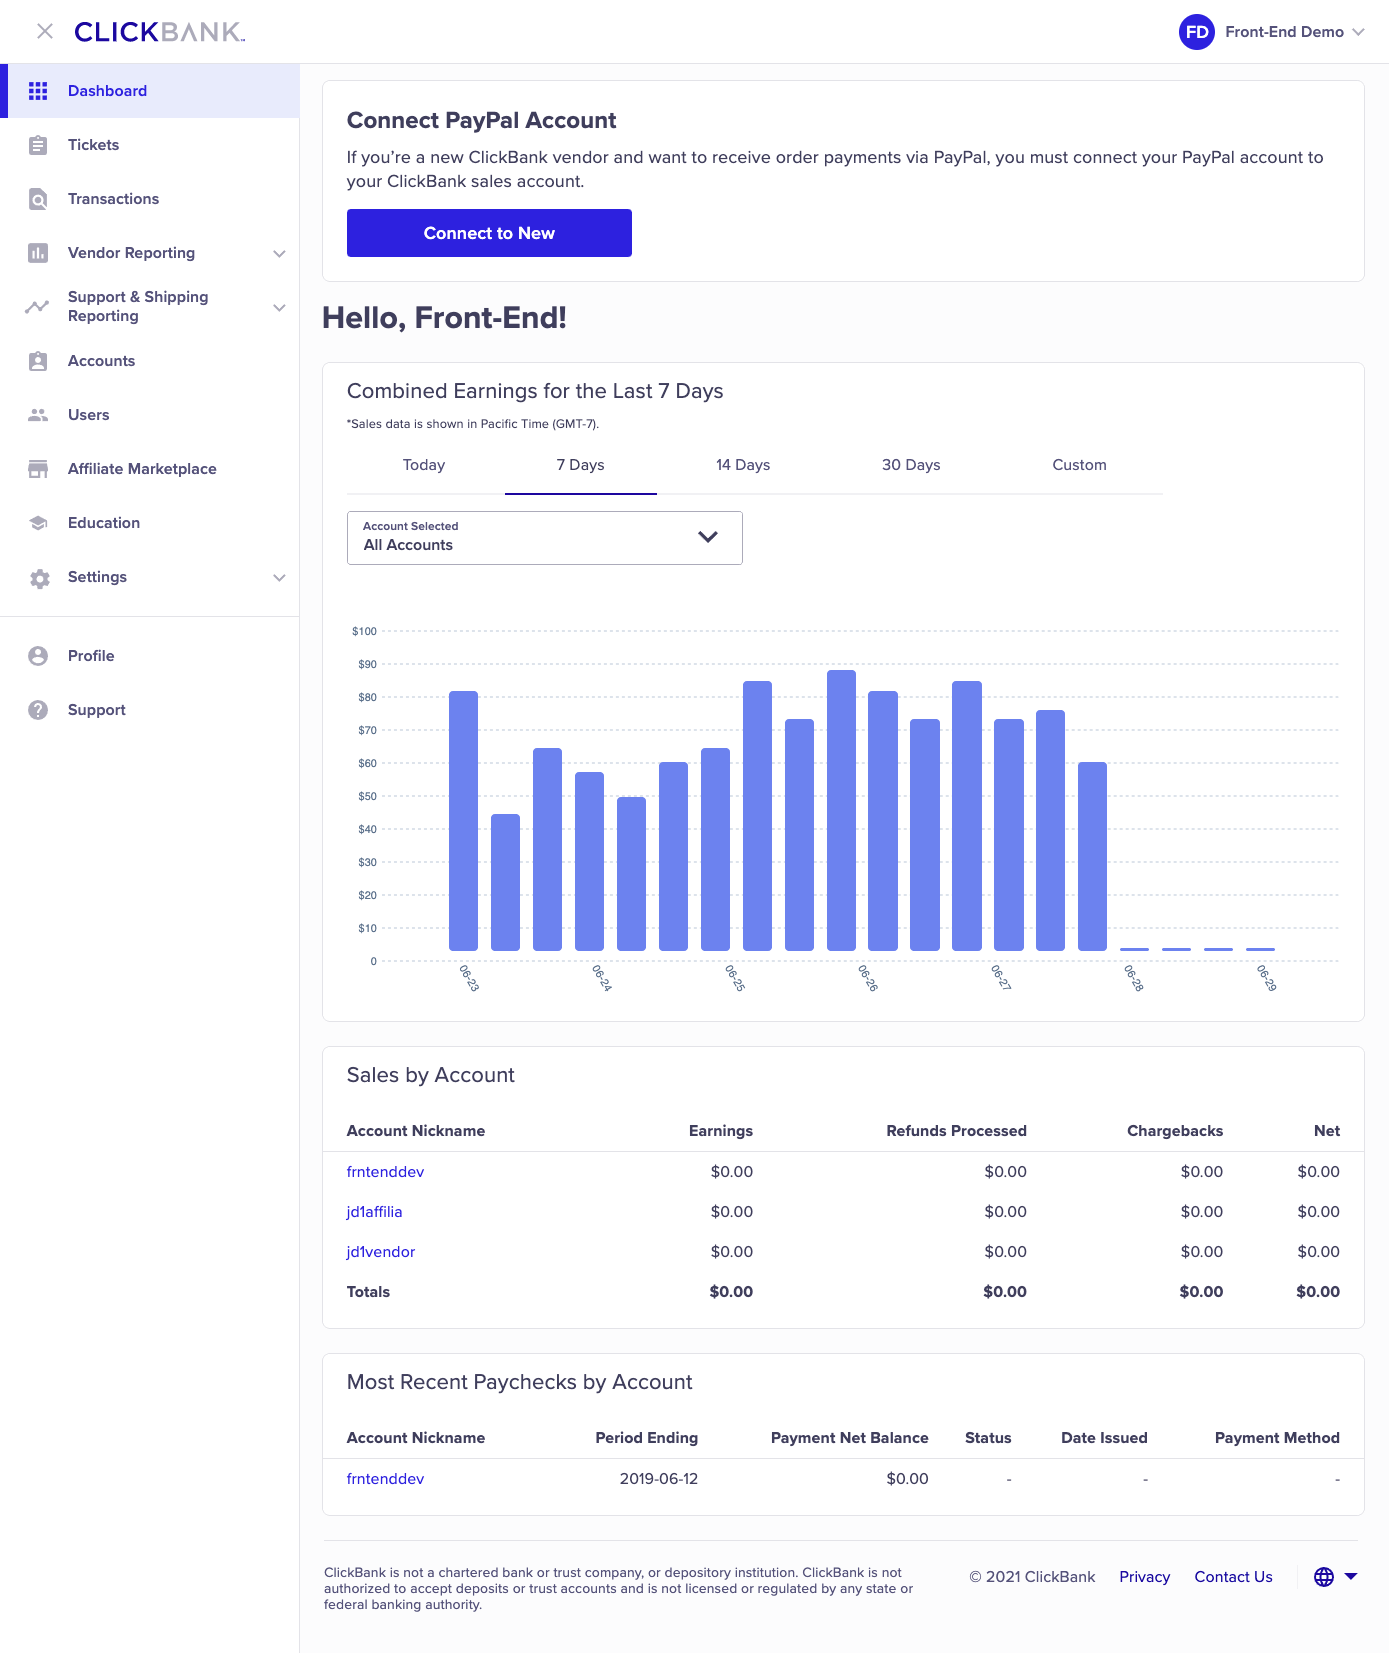Click the Connect to New button
This screenshot has height=1653, width=1389.
click(x=489, y=233)
